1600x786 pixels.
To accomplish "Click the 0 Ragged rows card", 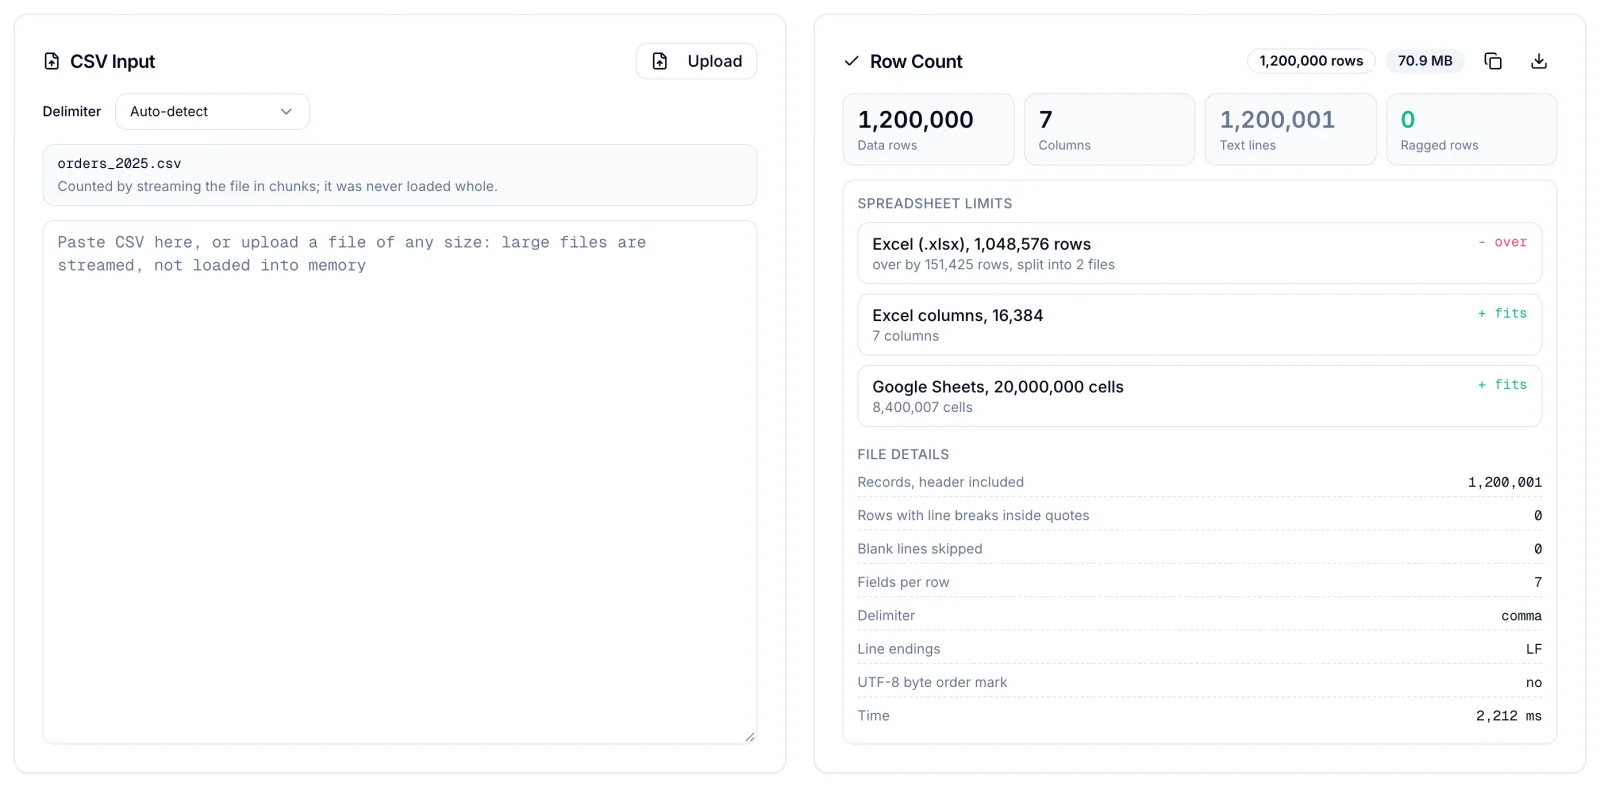I will coord(1471,129).
